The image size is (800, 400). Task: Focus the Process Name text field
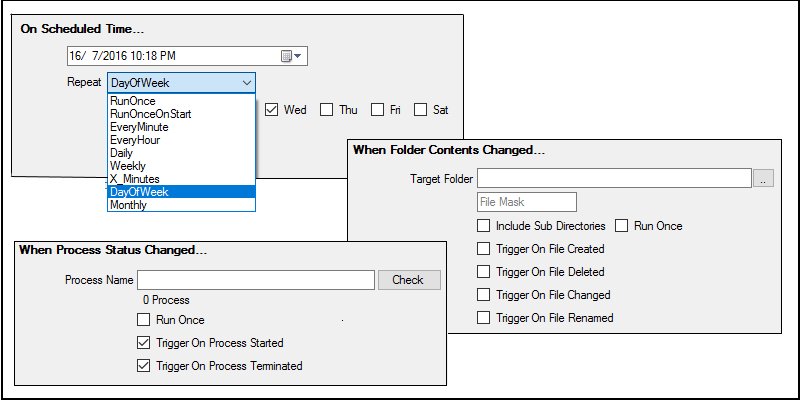click(x=256, y=280)
